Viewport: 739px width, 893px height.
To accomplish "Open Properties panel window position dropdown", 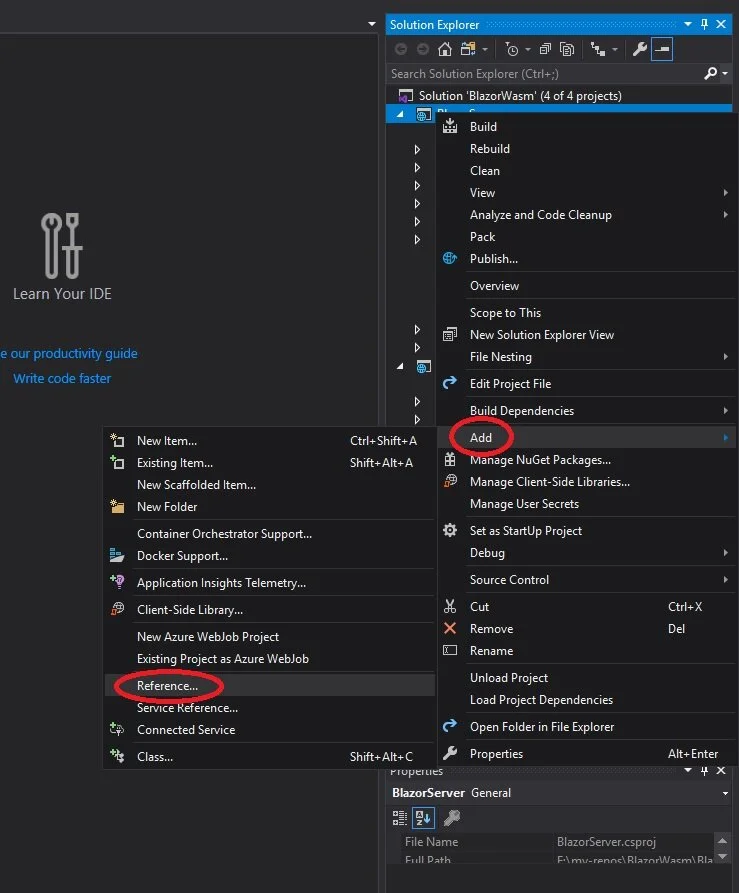I will click(688, 770).
